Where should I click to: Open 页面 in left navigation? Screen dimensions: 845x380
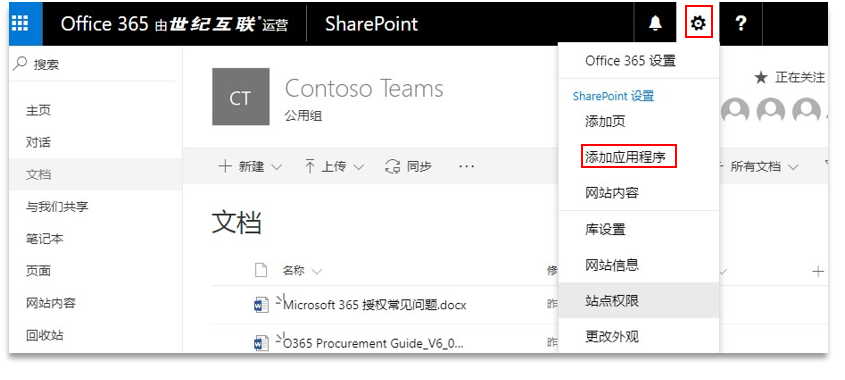point(38,271)
